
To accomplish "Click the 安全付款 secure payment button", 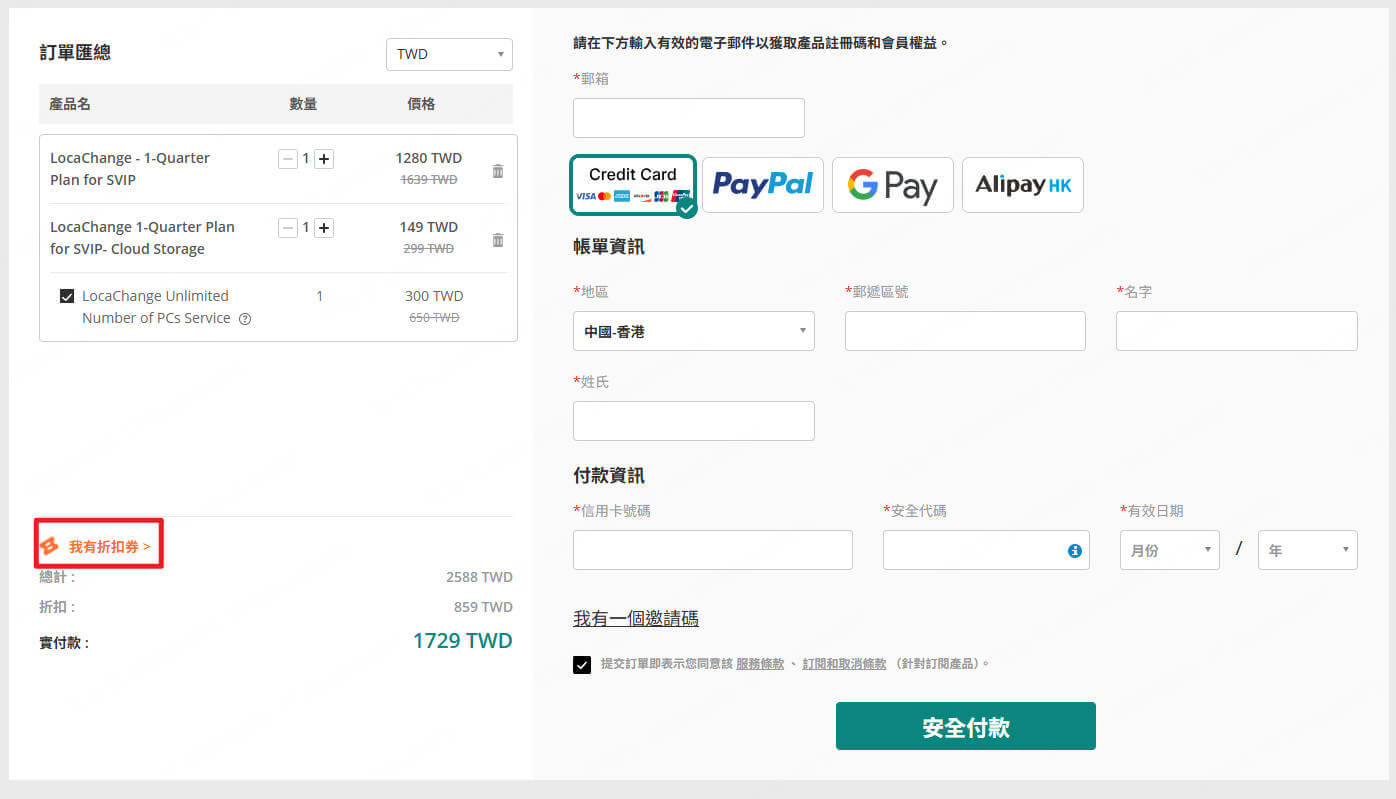I will coord(966,726).
